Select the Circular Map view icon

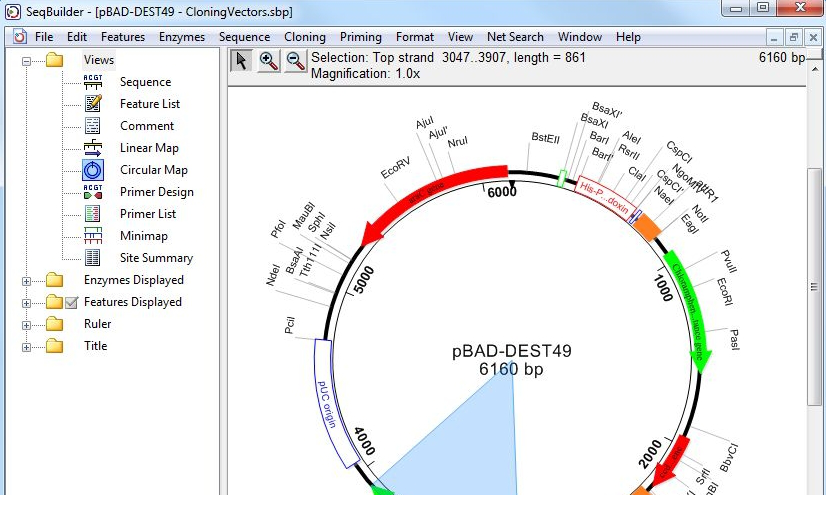[93, 170]
